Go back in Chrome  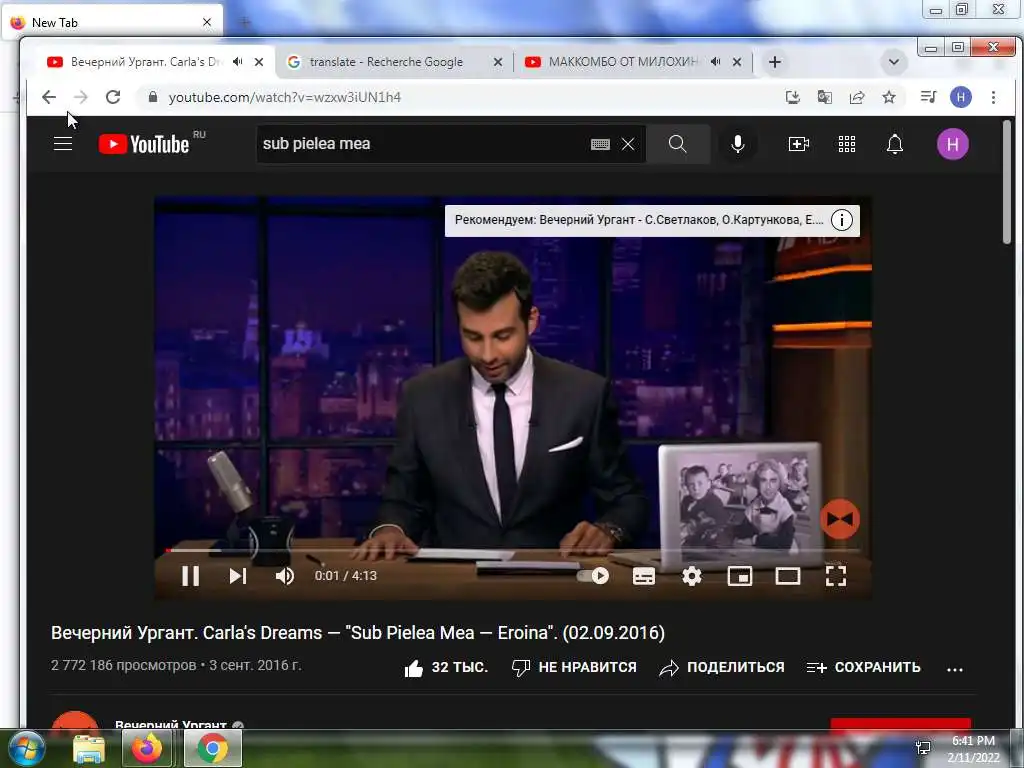(x=49, y=97)
